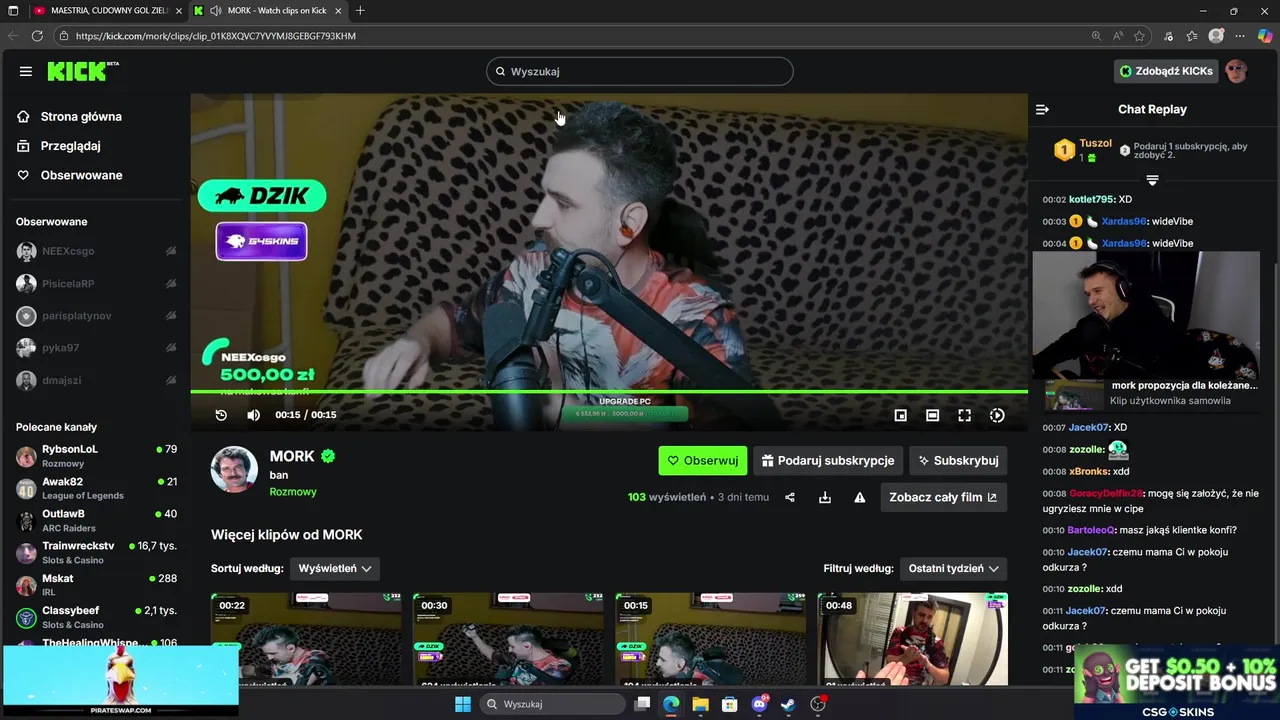Enter fullscreen video mode

[964, 415]
